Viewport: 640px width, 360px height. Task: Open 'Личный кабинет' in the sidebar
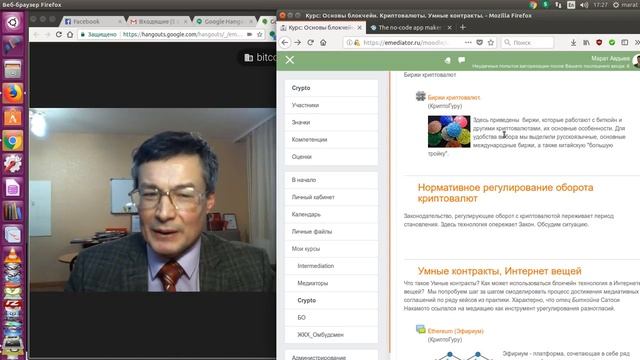click(x=331, y=197)
